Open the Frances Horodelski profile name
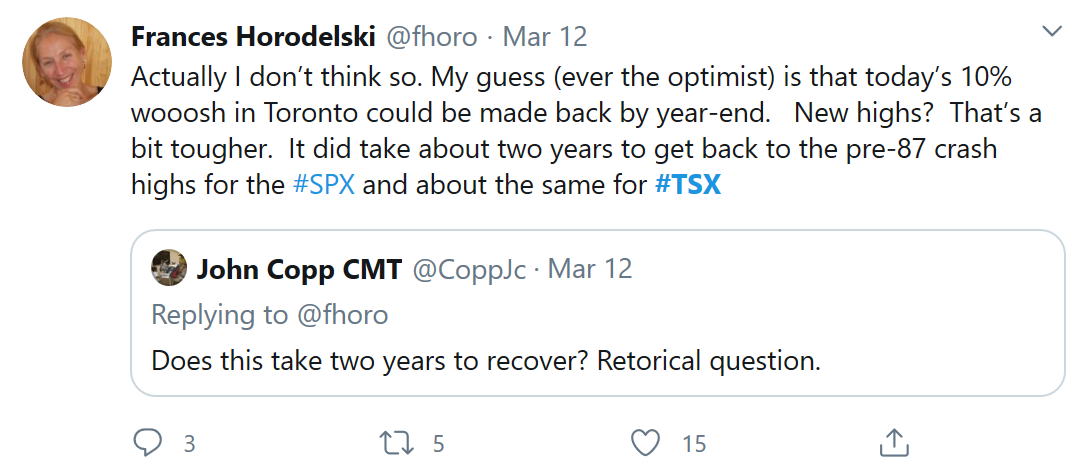Image resolution: width=1087 pixels, height=471 pixels. tap(253, 37)
